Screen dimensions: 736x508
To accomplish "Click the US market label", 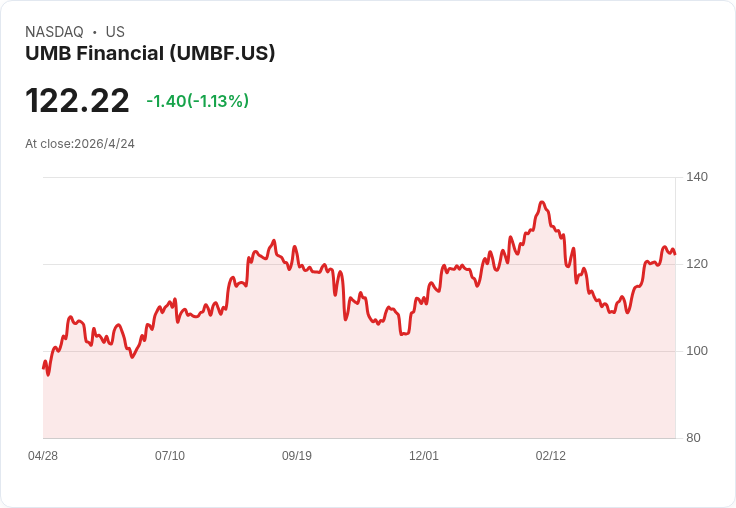I will point(115,32).
